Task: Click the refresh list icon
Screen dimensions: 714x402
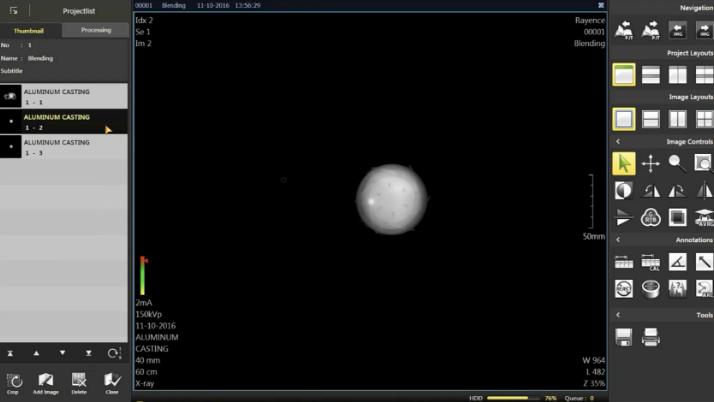Action: point(114,353)
